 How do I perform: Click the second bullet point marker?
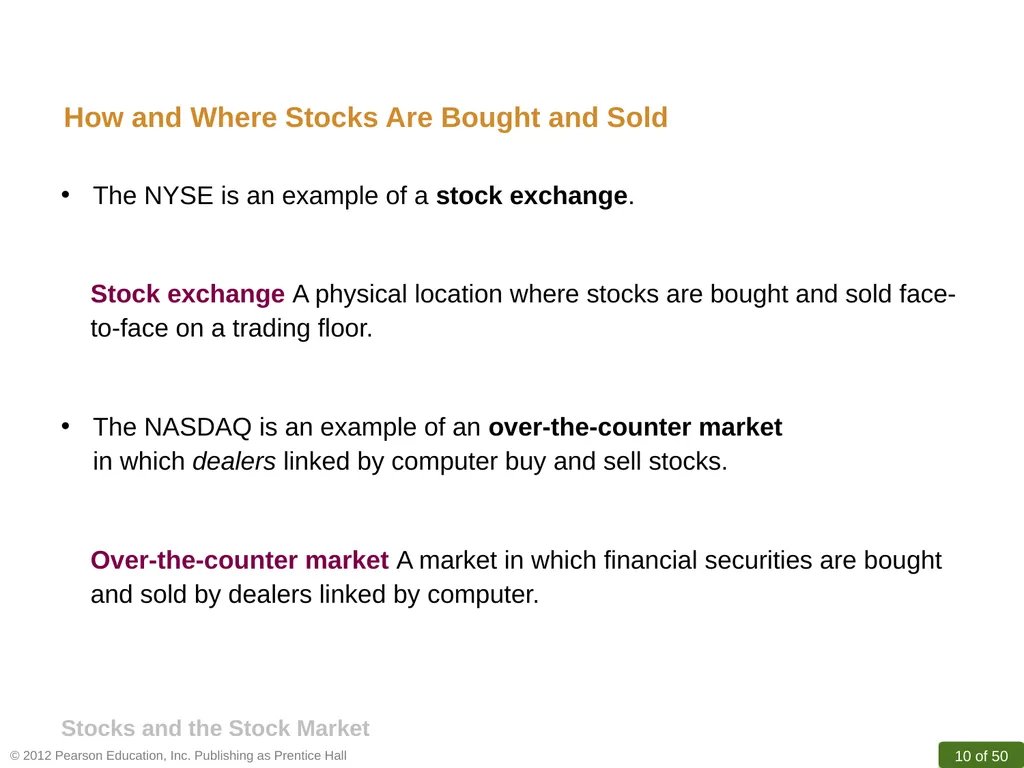tap(65, 426)
